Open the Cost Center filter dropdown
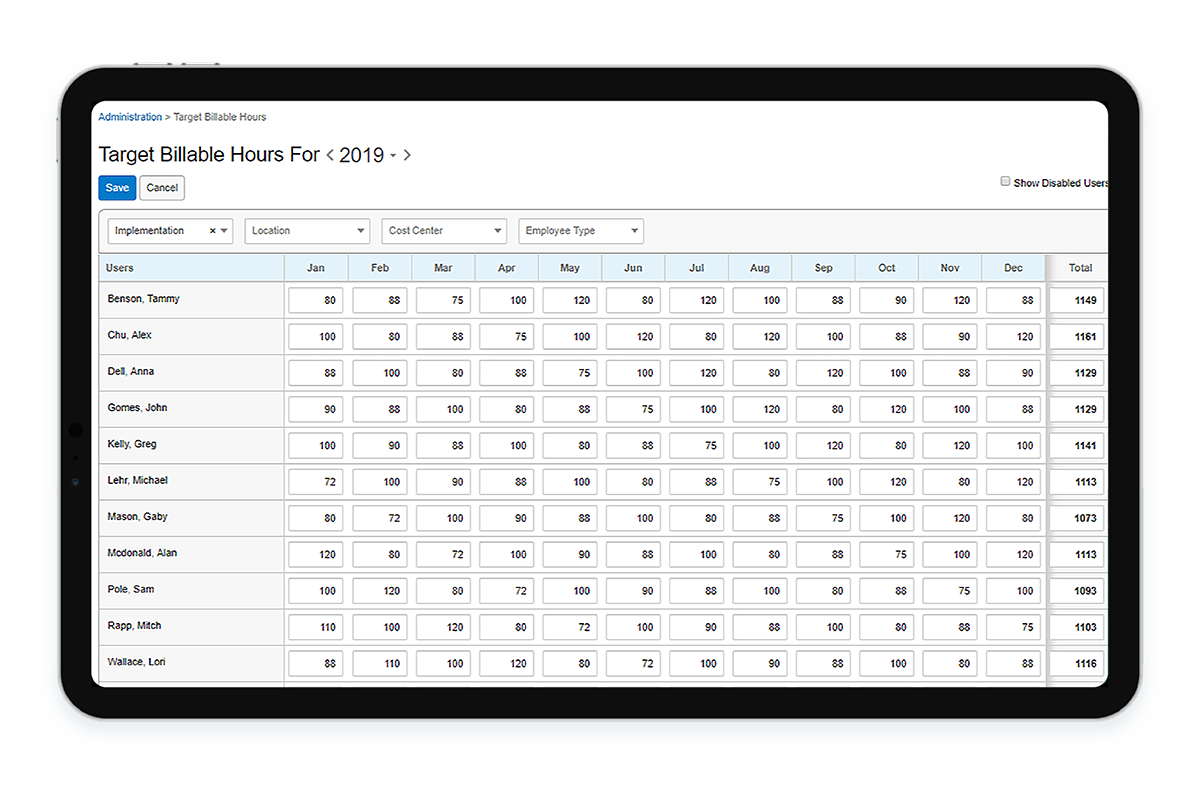This screenshot has width=1200, height=800. click(444, 231)
